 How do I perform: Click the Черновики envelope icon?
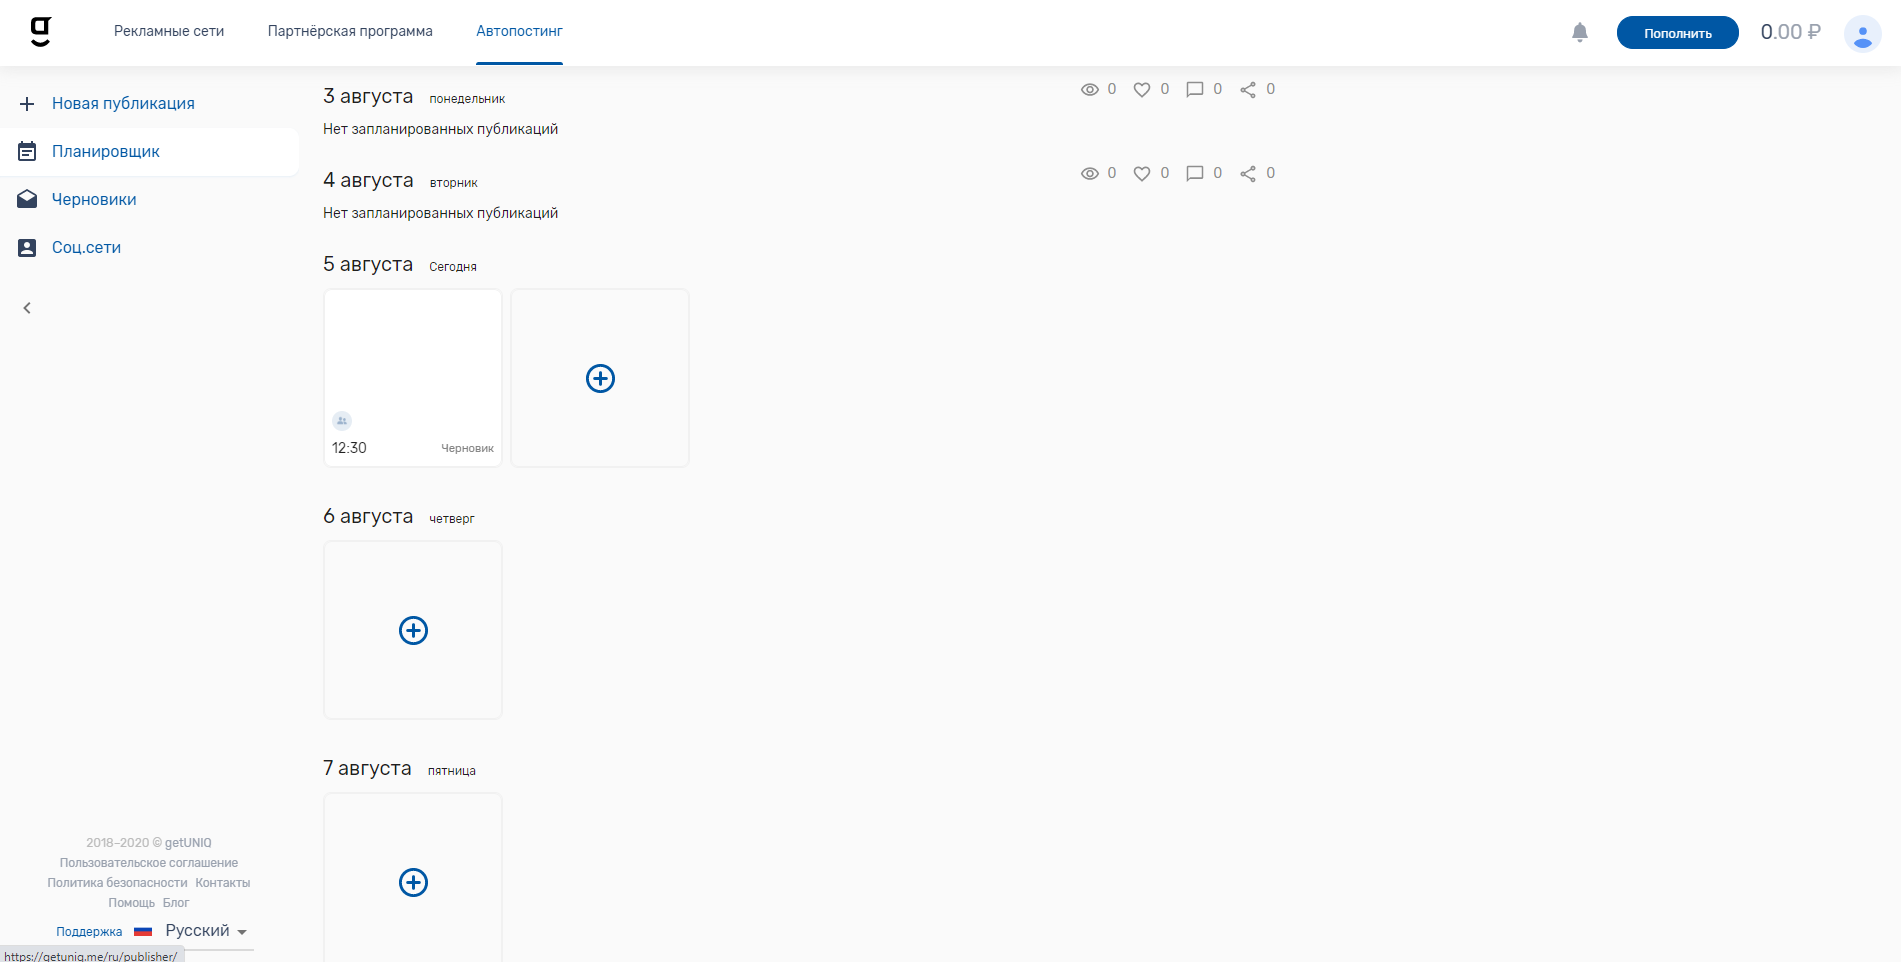[27, 200]
